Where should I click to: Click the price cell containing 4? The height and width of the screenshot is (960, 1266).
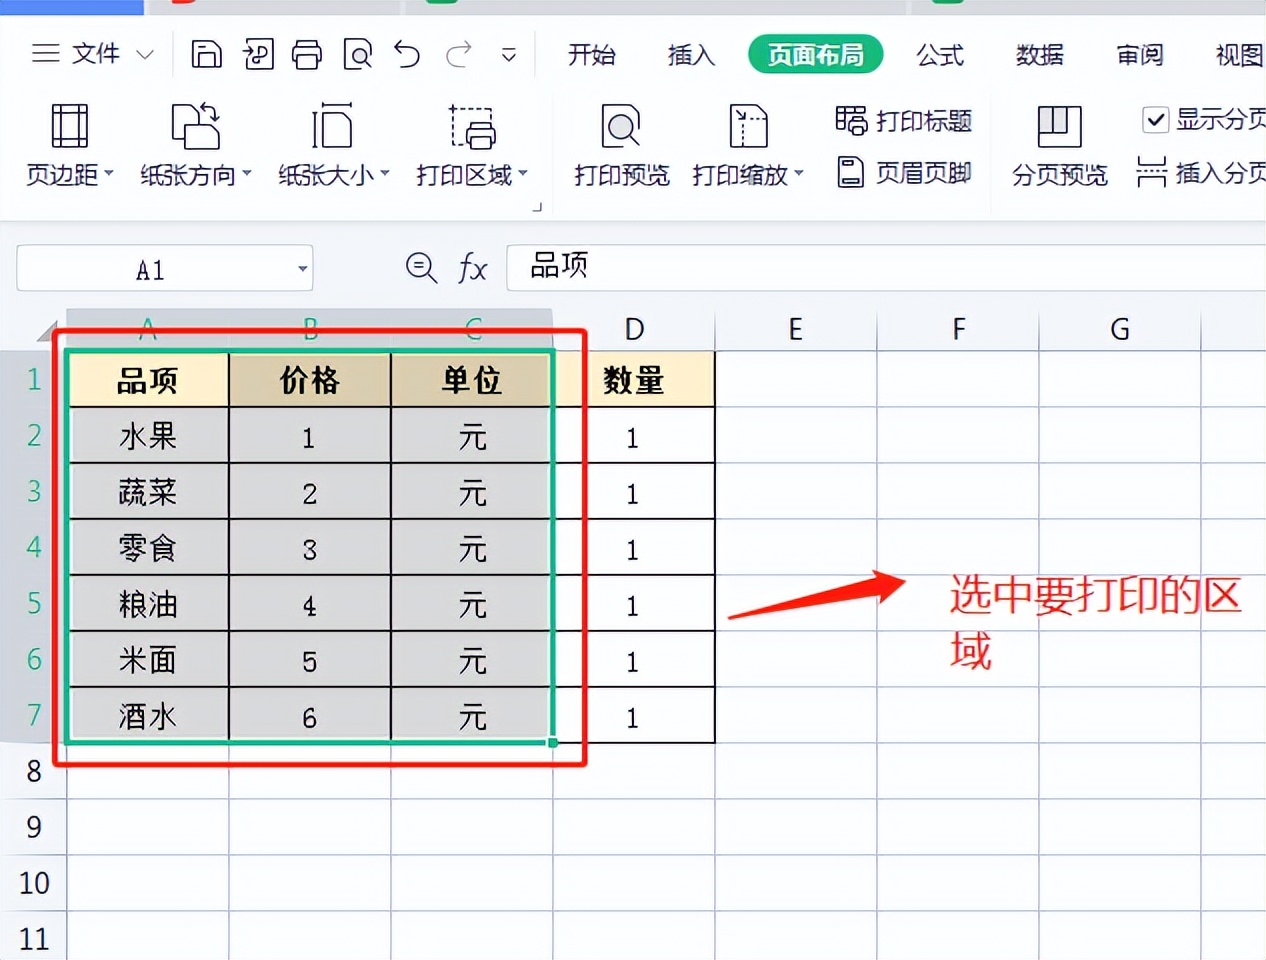(310, 603)
